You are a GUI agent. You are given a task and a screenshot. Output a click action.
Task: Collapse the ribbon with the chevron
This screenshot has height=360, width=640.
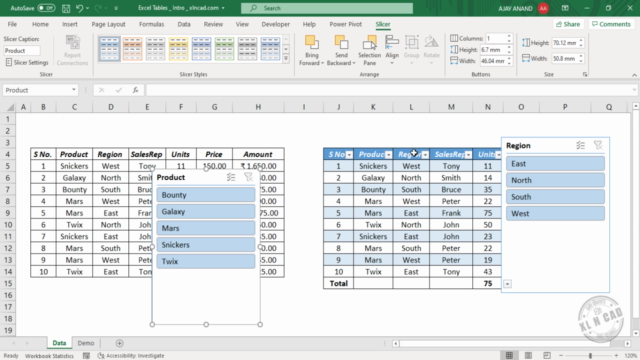pyautogui.click(x=634, y=75)
